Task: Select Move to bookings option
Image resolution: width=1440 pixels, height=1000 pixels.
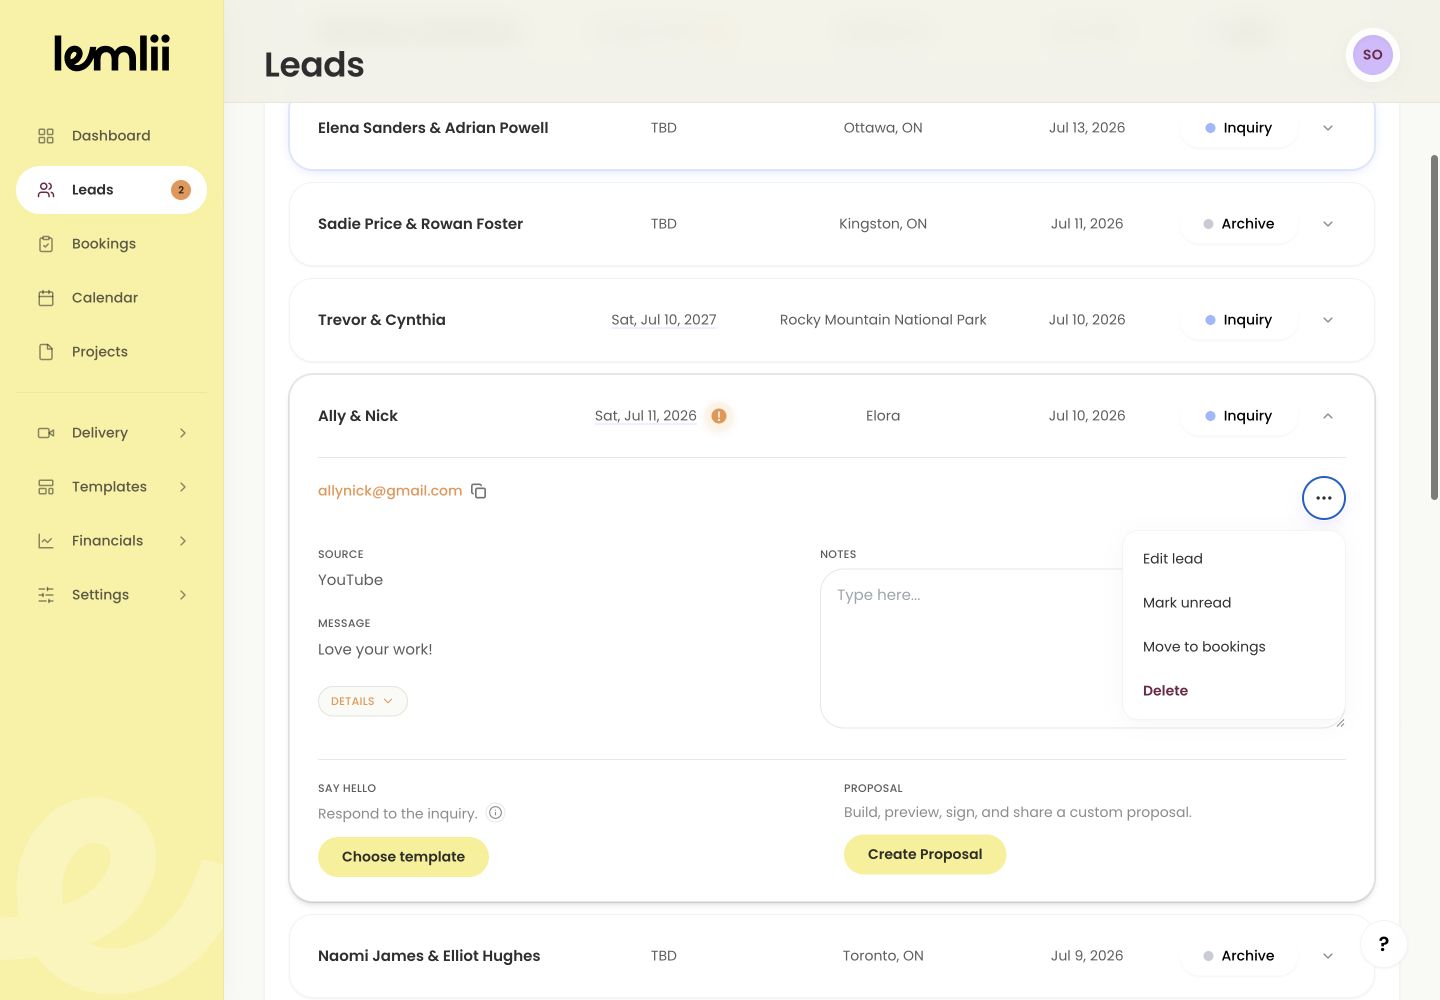Action: pos(1234,647)
